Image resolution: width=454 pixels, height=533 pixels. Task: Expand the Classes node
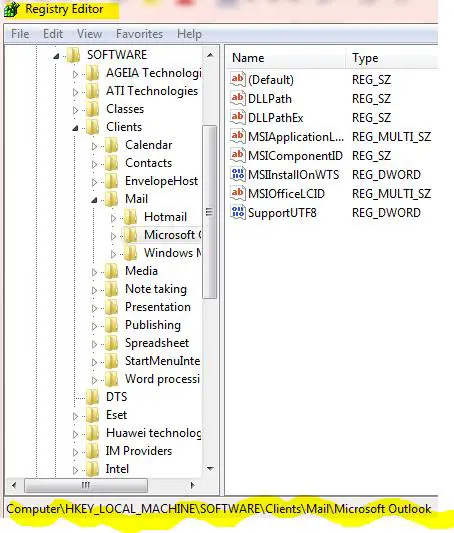(x=75, y=110)
